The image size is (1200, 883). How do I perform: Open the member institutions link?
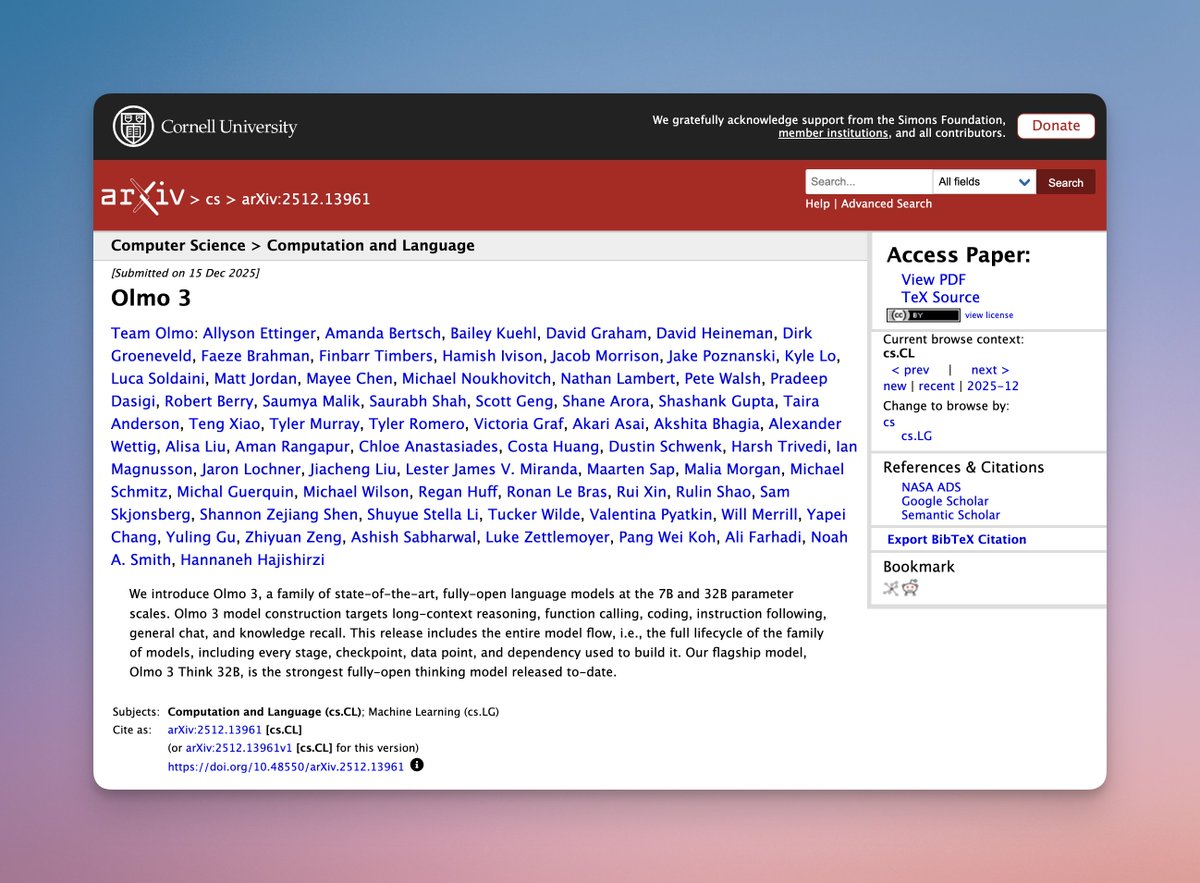click(833, 133)
